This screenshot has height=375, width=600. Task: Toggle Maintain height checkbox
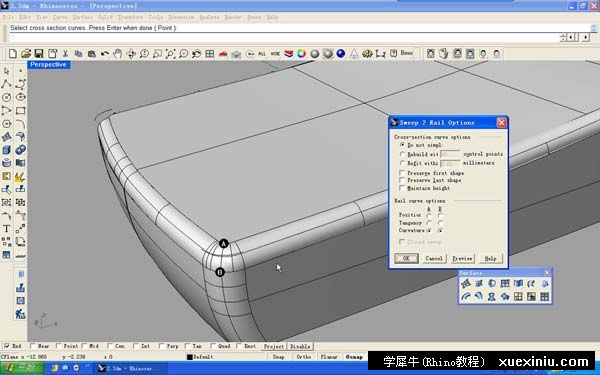402,188
